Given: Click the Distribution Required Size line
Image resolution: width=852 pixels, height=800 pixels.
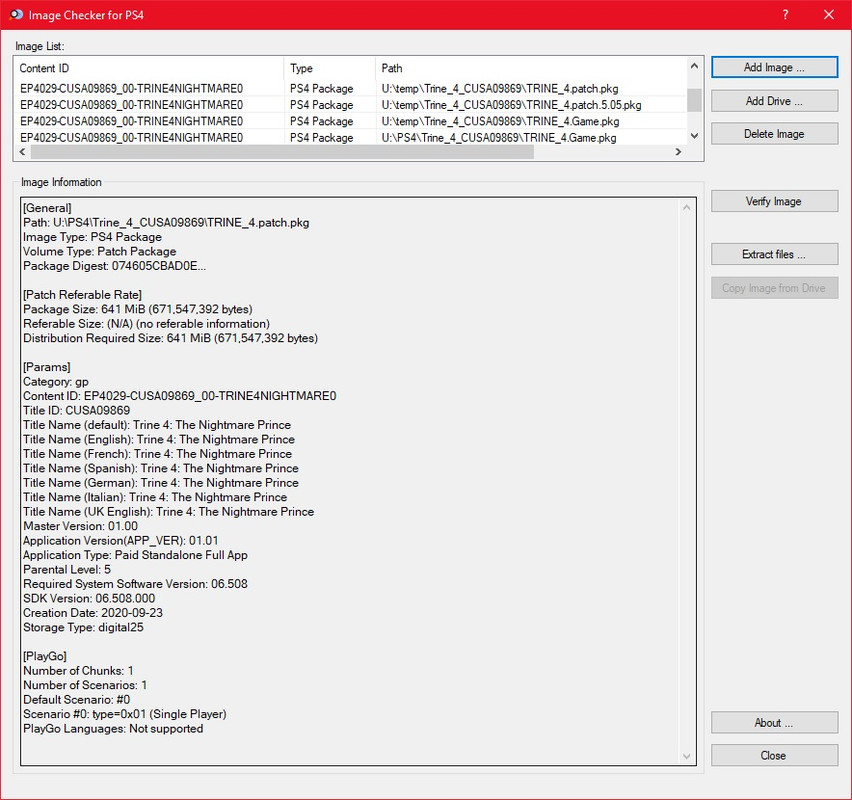Looking at the screenshot, I should (171, 339).
